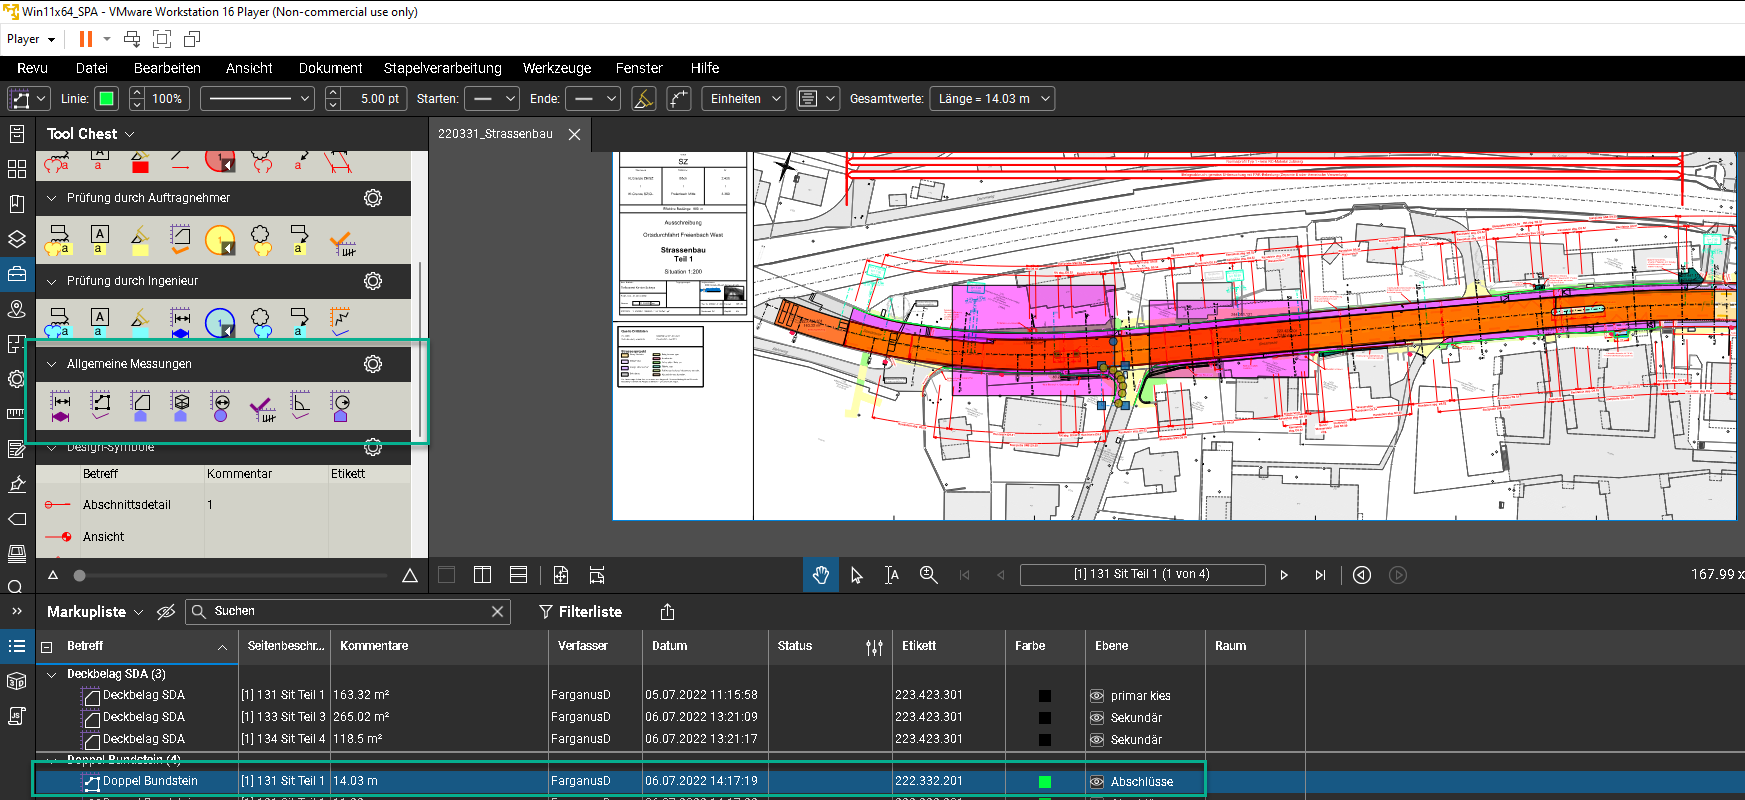Open VMware Player menu
The image size is (1745, 800).
click(x=31, y=39)
